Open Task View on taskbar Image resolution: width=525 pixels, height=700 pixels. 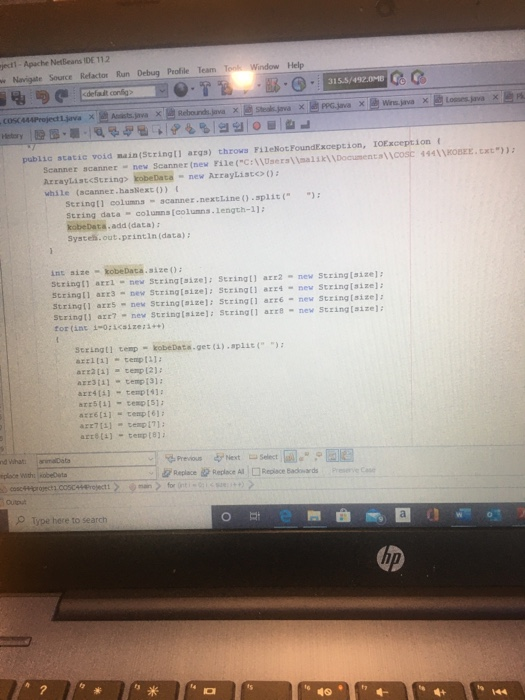[254, 517]
